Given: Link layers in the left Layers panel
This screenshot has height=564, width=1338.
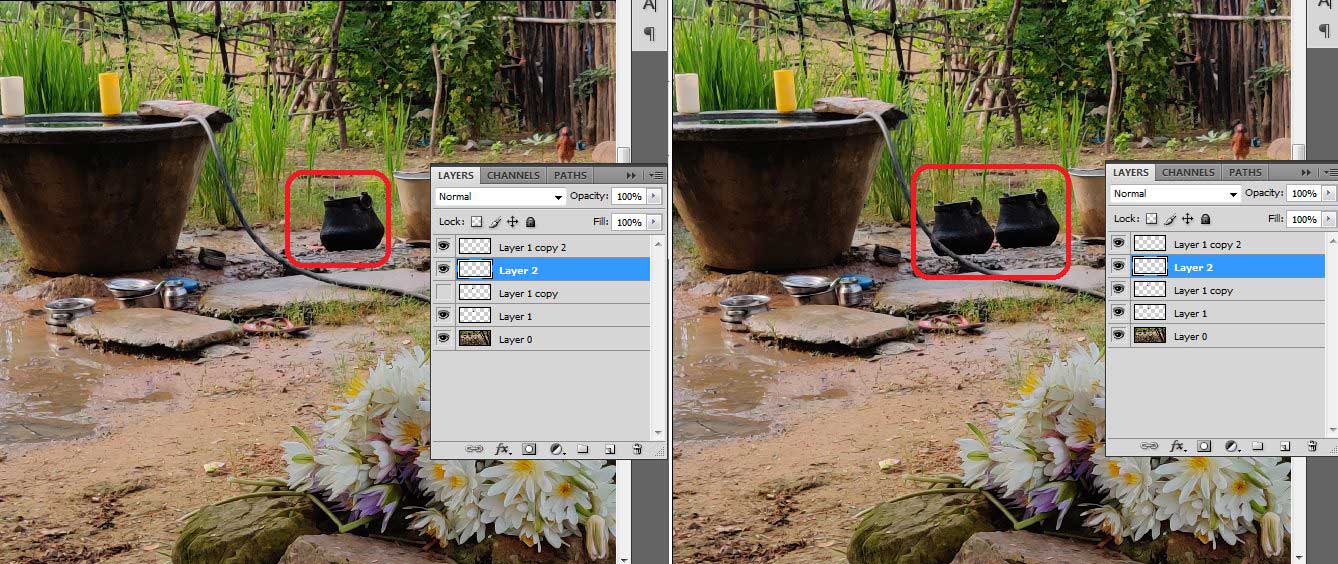Looking at the screenshot, I should (475, 450).
